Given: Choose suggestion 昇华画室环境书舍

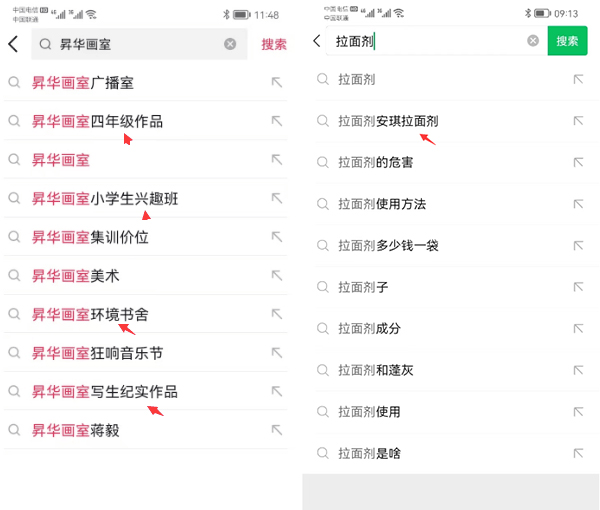Looking at the screenshot, I should coord(90,314).
